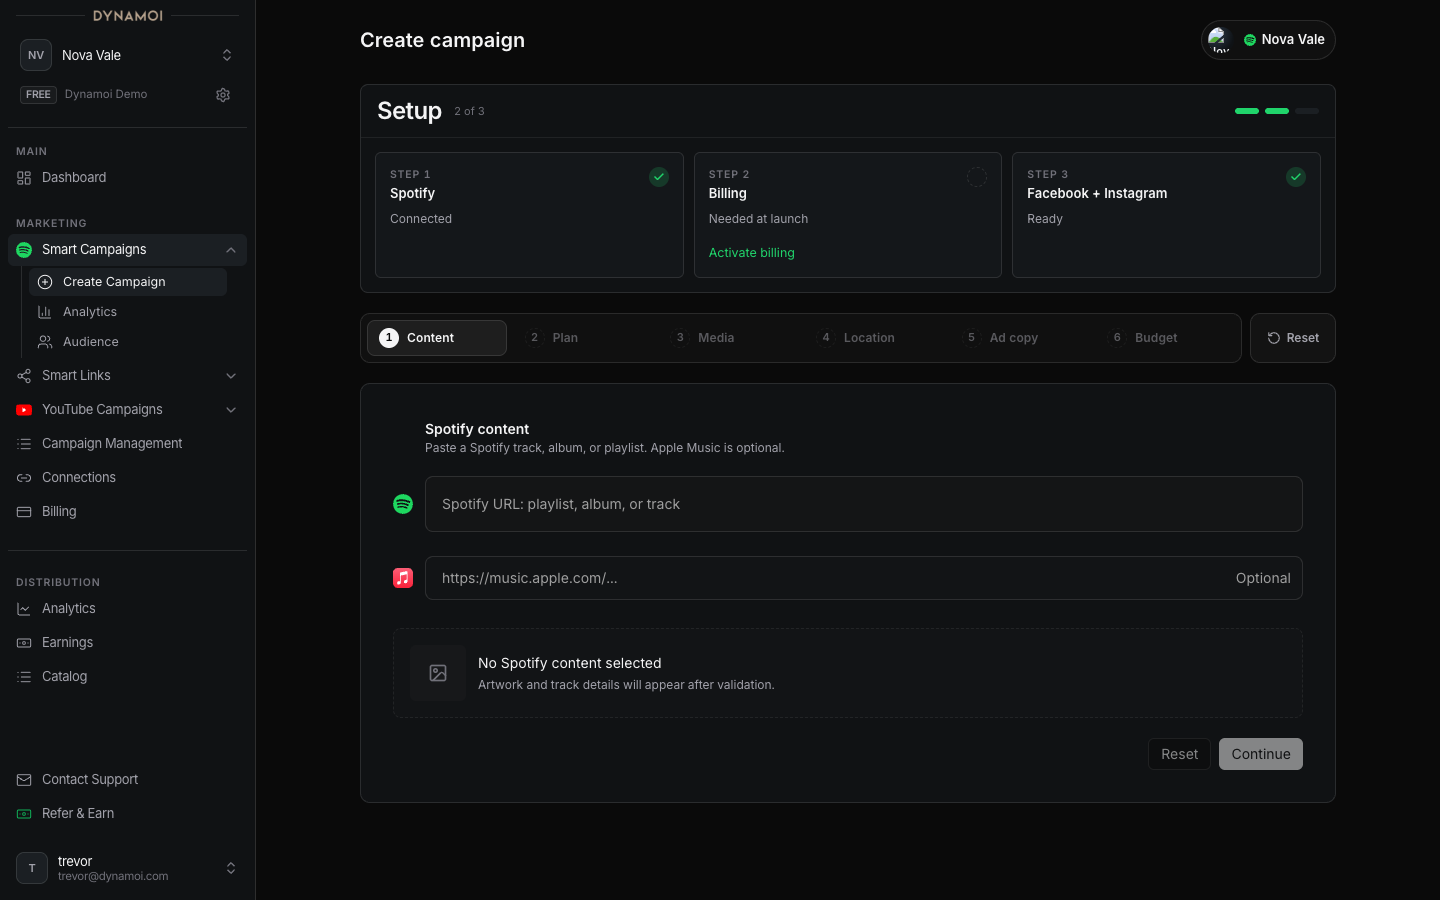
Task: Click the Continue button
Action: (1261, 754)
